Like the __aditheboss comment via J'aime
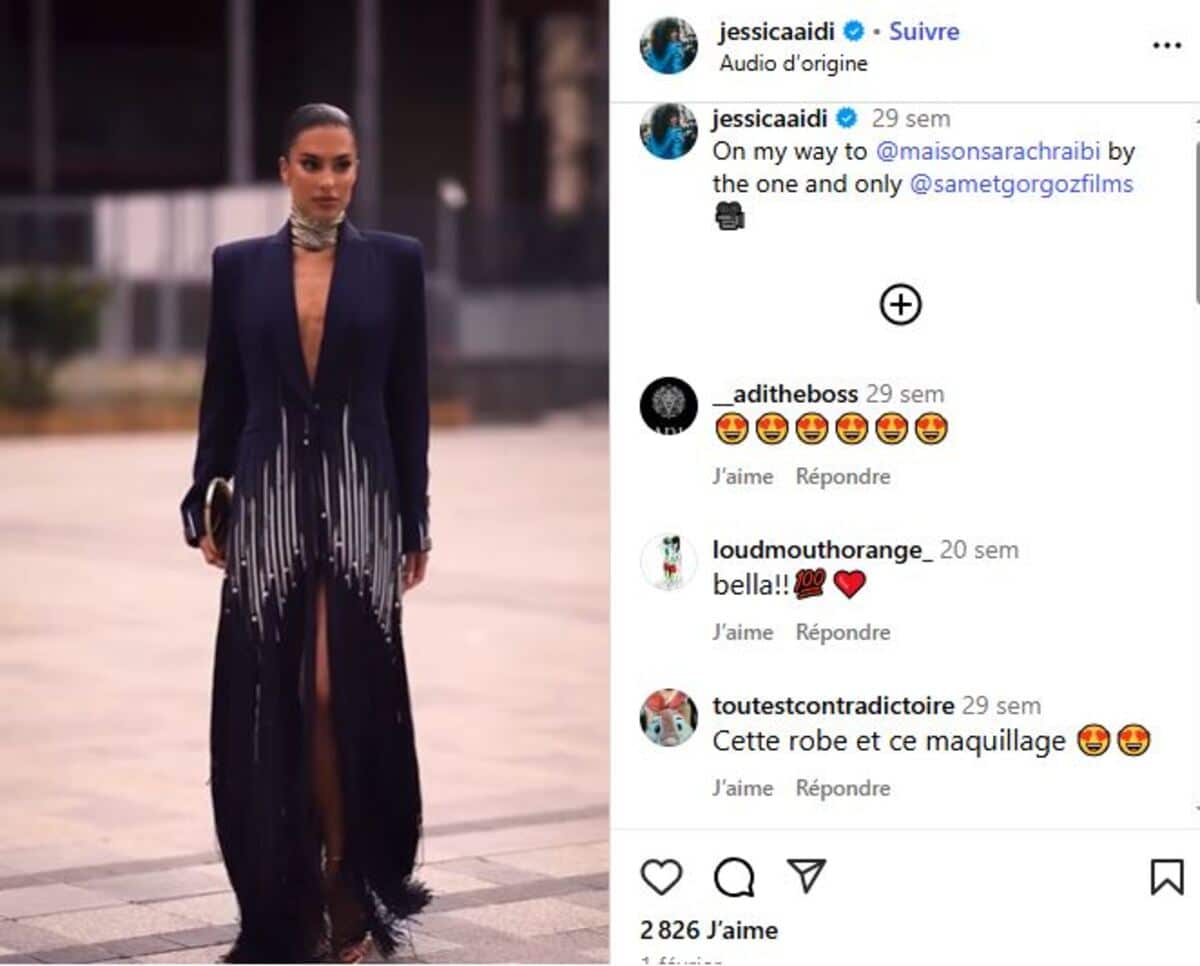This screenshot has width=1200, height=966. pyautogui.click(x=743, y=477)
